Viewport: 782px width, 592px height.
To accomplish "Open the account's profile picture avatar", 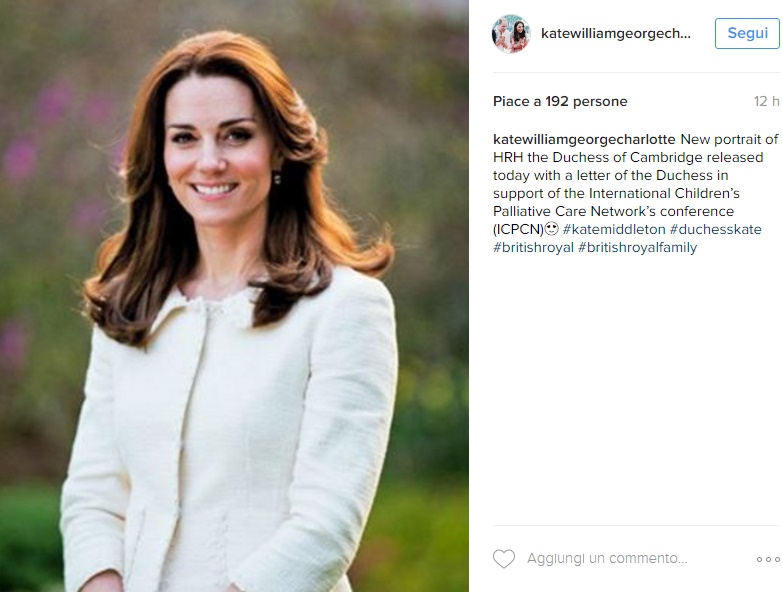I will pyautogui.click(x=511, y=34).
